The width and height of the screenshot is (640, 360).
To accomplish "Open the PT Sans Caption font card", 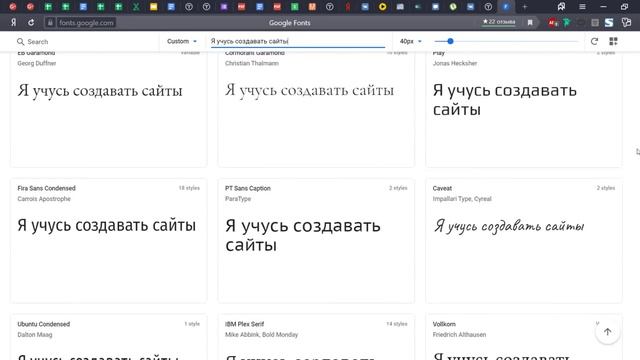I will click(x=316, y=241).
